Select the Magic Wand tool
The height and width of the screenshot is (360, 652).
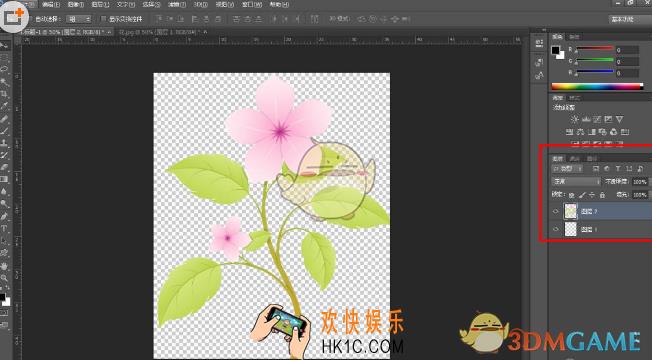point(5,82)
